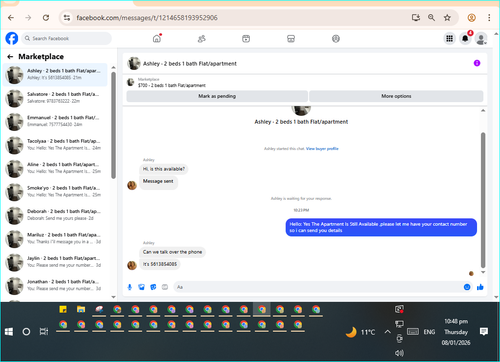Open Jaylin conversation in list
Screen dimensions: 500x362
55,262
